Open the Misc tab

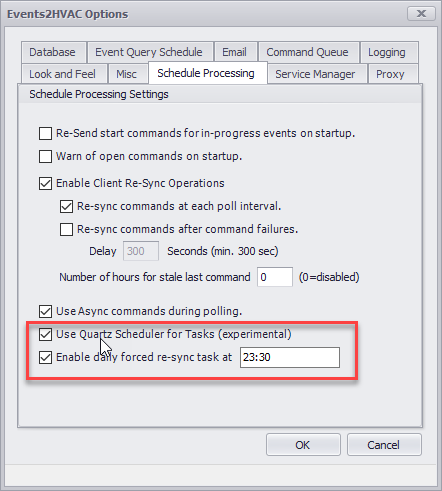tap(128, 74)
